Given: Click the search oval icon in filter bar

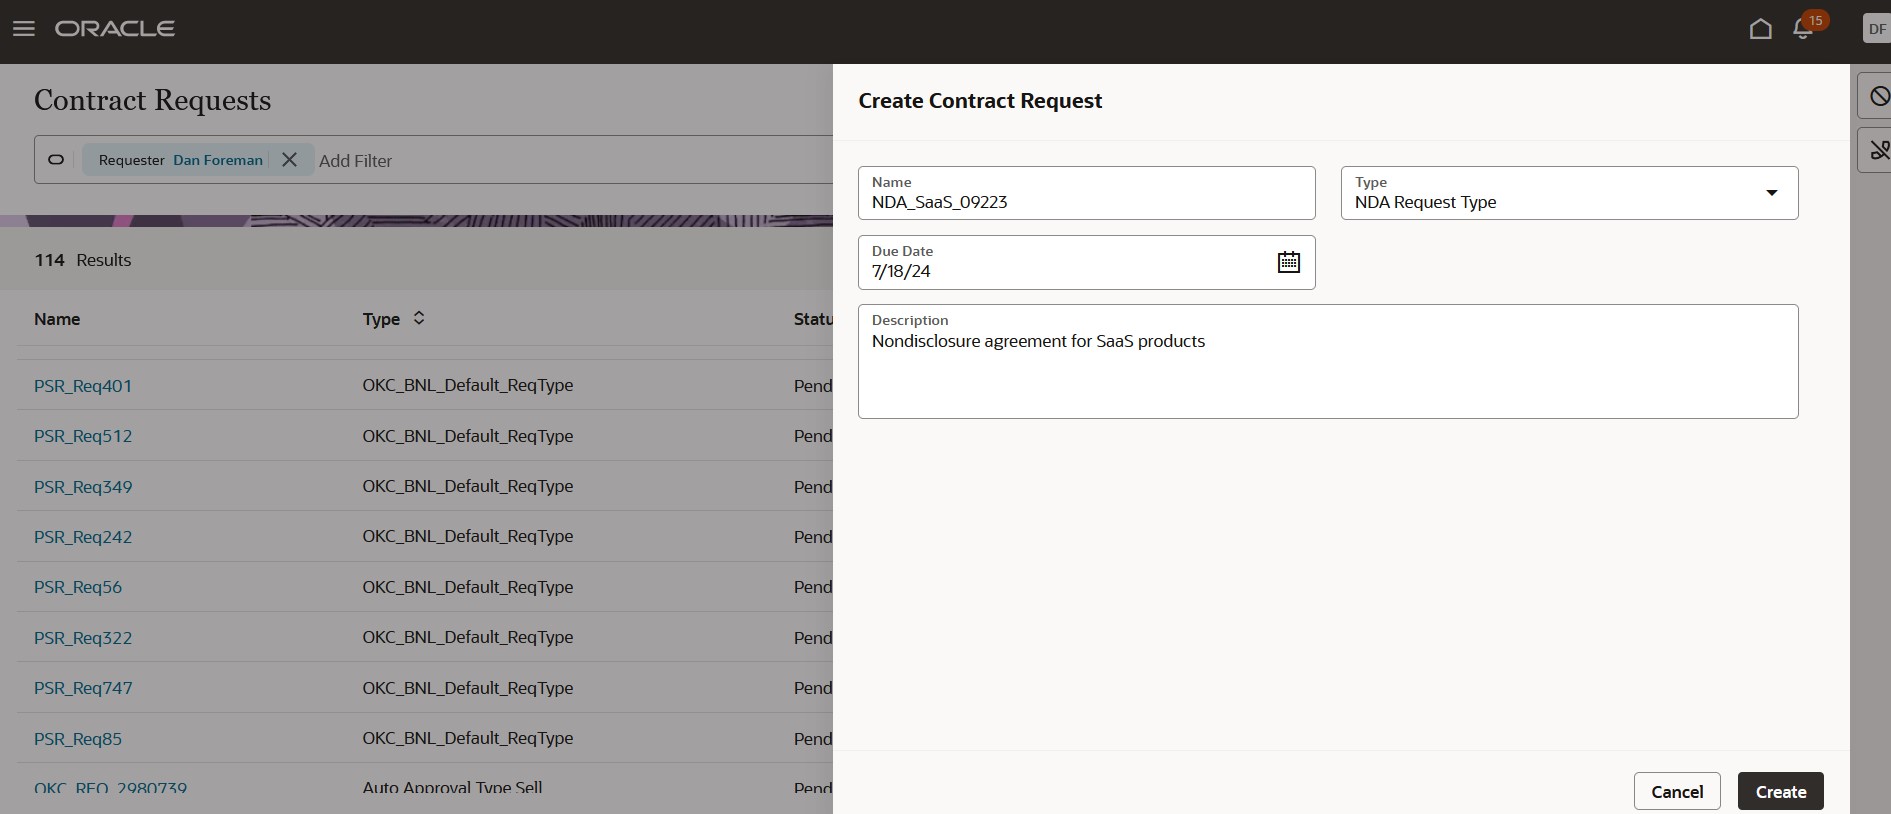Looking at the screenshot, I should pos(56,160).
